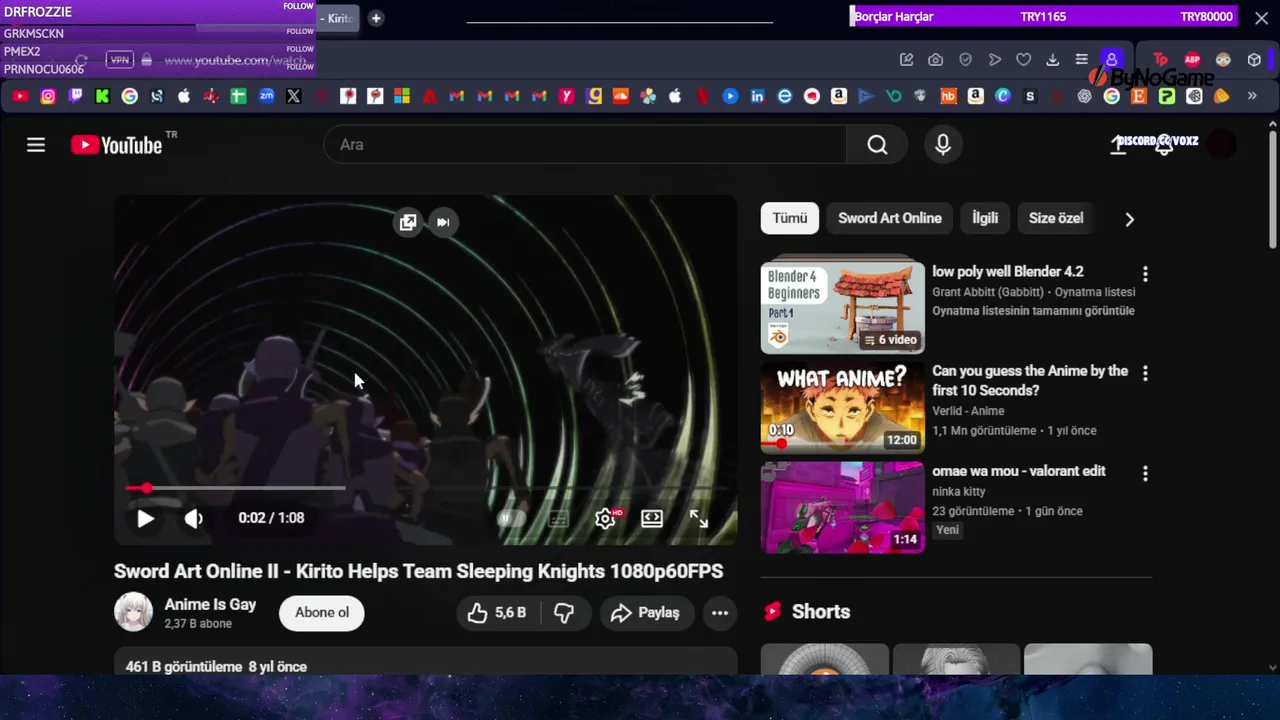The height and width of the screenshot is (720, 1280).
Task: Play the video with the play button
Action: 145,518
